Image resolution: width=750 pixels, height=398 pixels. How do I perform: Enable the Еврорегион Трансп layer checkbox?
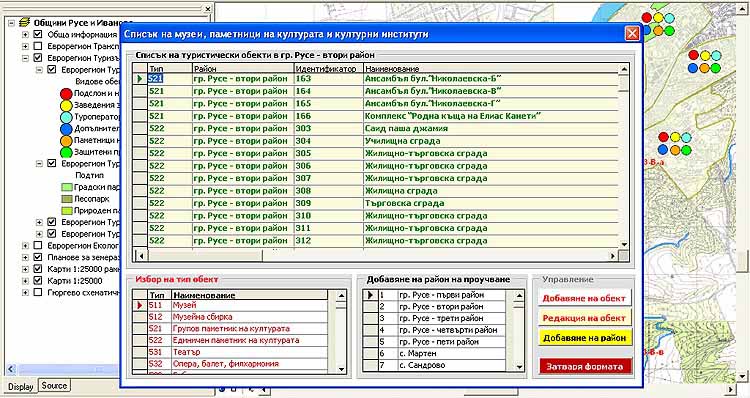(38, 46)
